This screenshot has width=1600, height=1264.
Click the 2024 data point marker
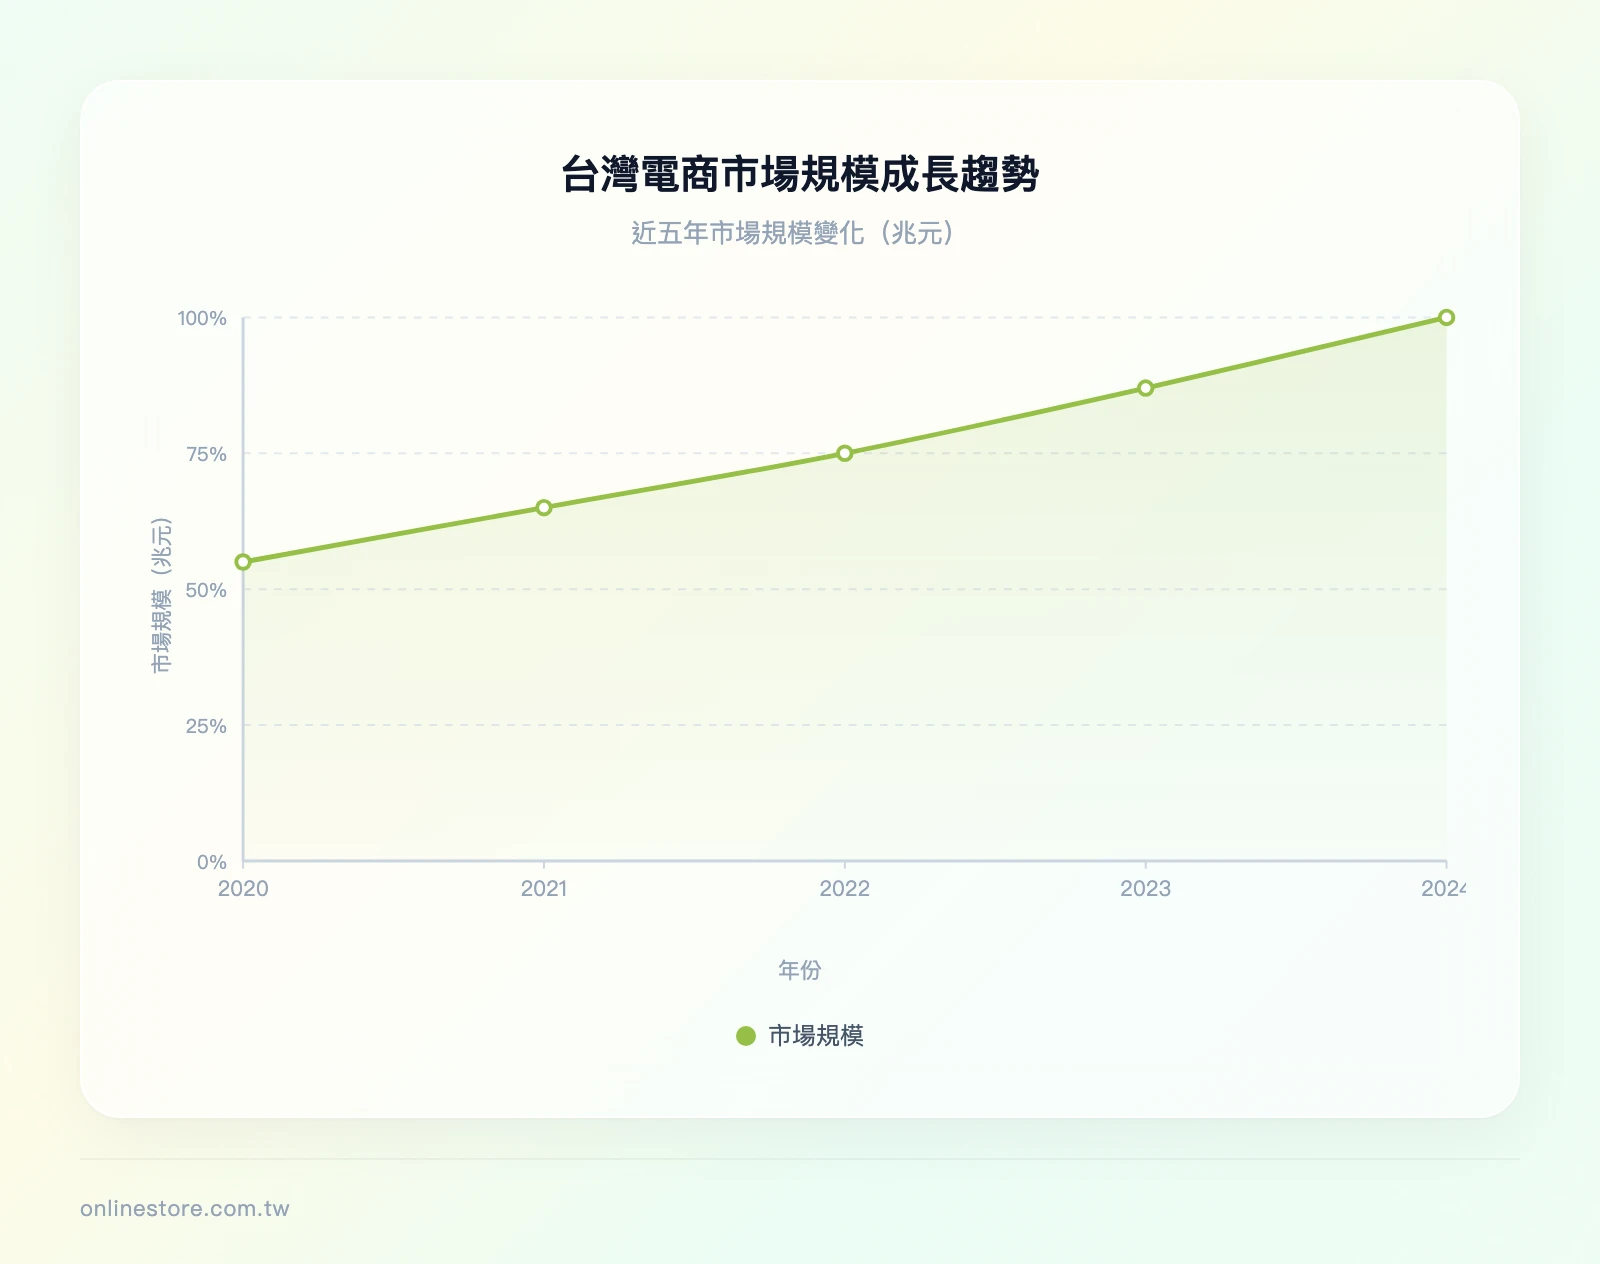click(1447, 318)
